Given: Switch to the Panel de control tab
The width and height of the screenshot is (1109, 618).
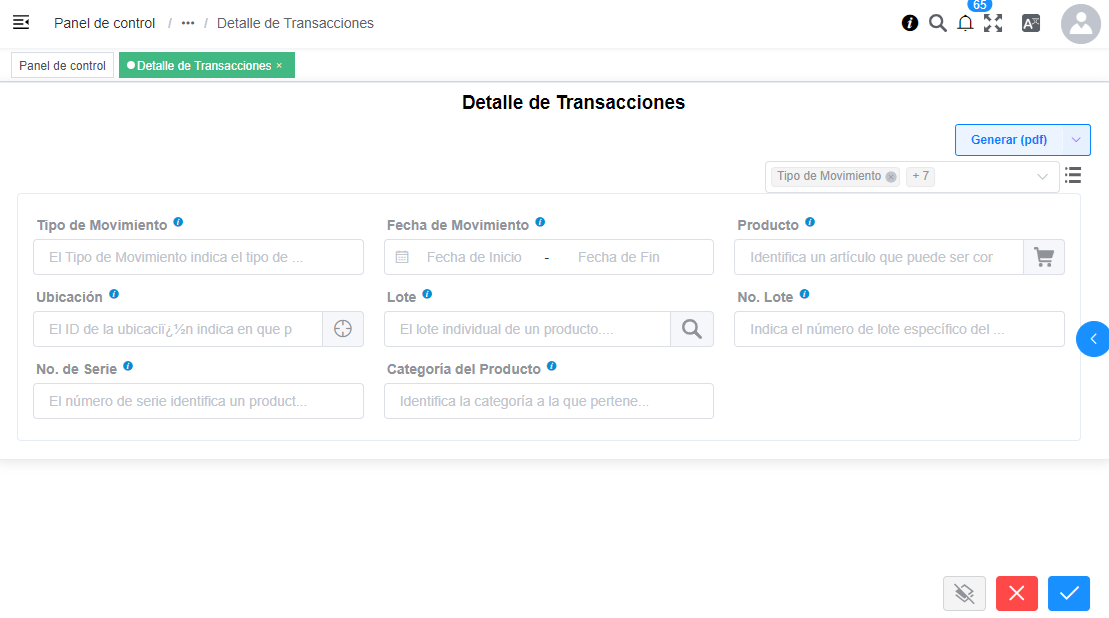Looking at the screenshot, I should [x=62, y=65].
